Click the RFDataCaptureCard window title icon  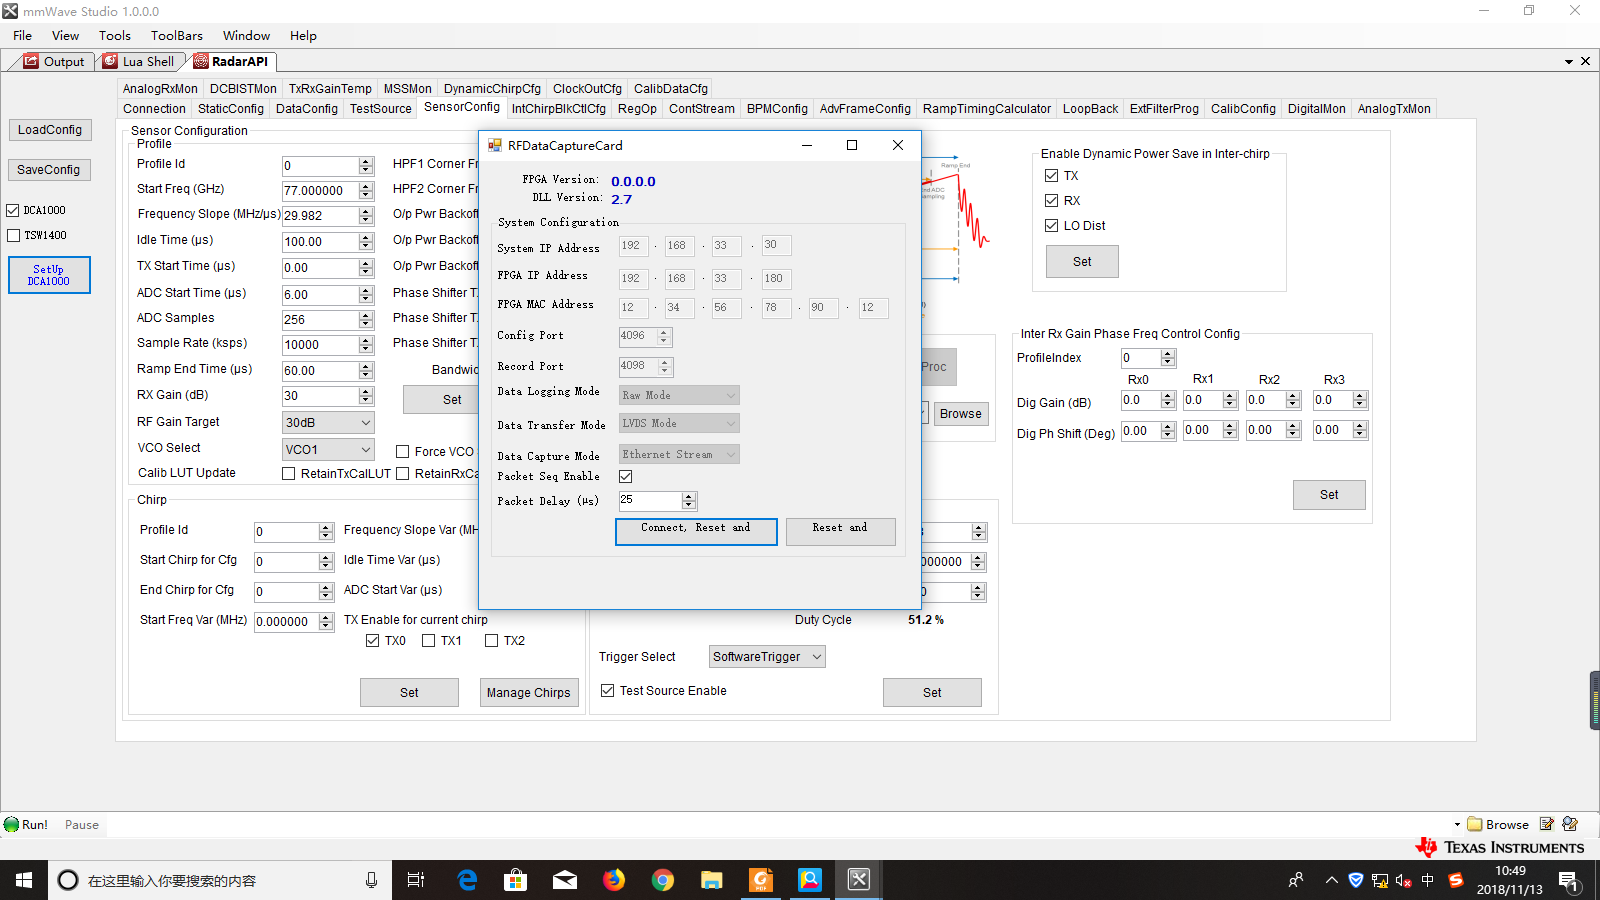(x=495, y=145)
